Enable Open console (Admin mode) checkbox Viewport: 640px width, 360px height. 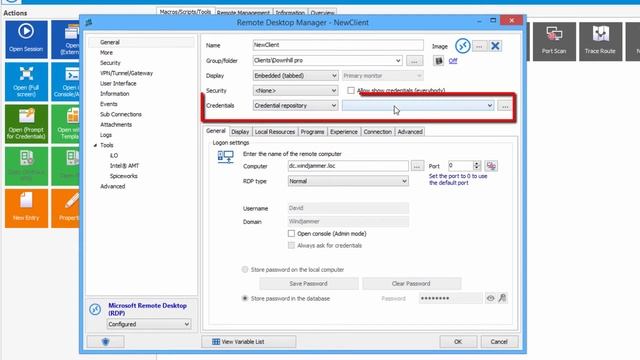click(x=291, y=233)
